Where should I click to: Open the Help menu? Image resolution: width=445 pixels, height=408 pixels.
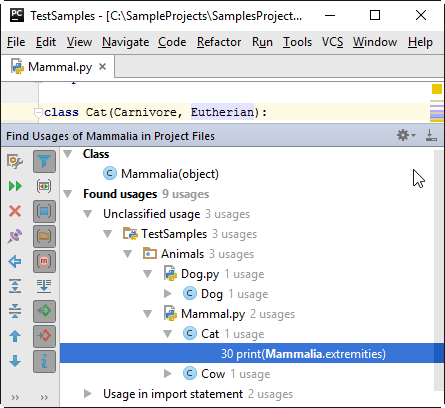pyautogui.click(x=420, y=42)
